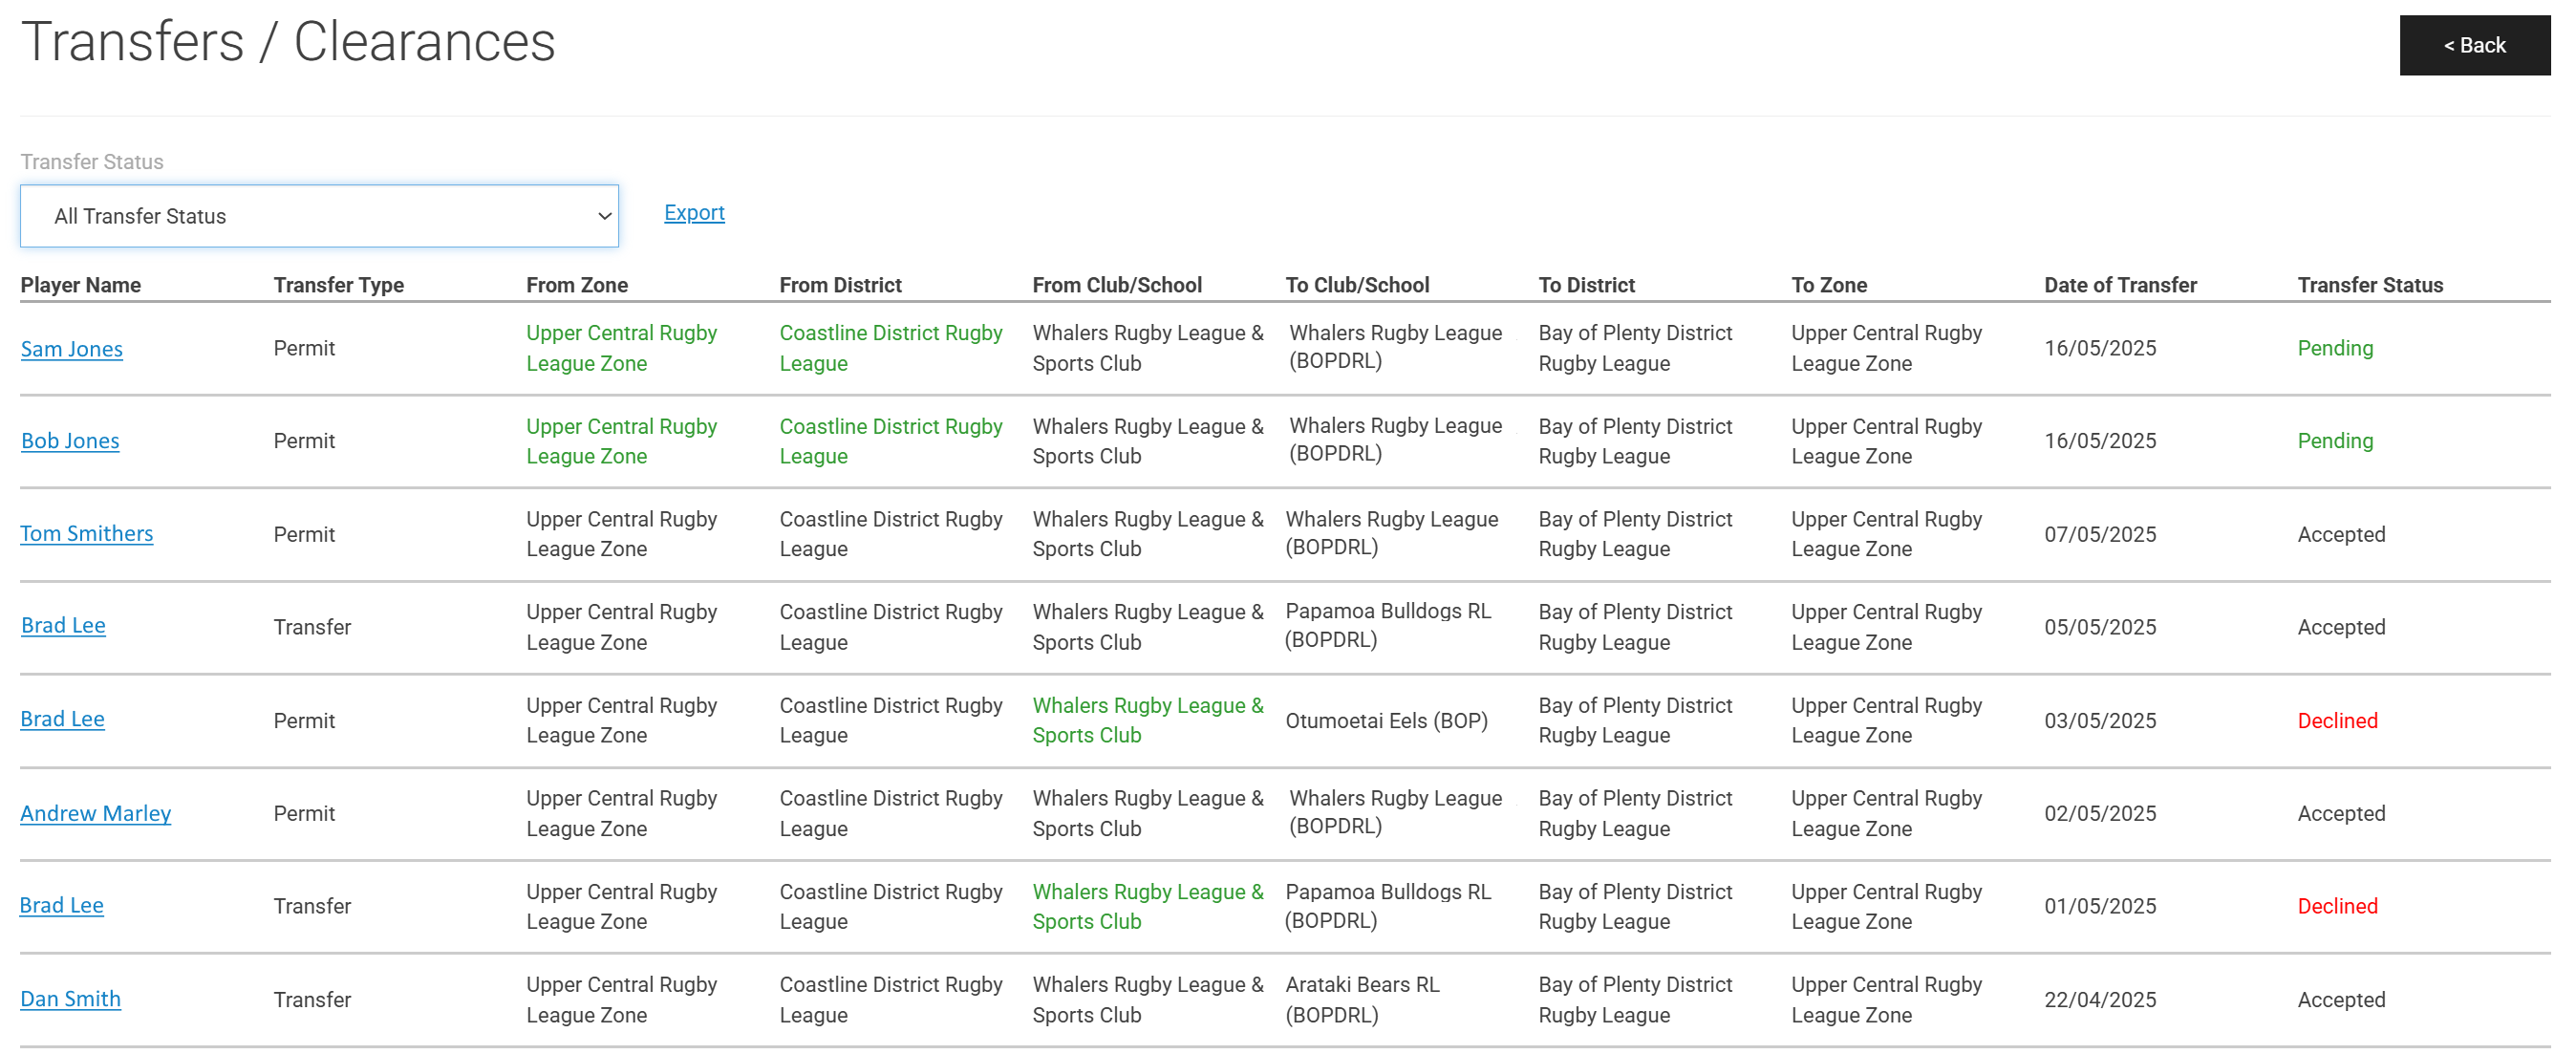The image size is (2576, 1054).
Task: Click Pending status in Sam Jones row
Action: point(2335,348)
